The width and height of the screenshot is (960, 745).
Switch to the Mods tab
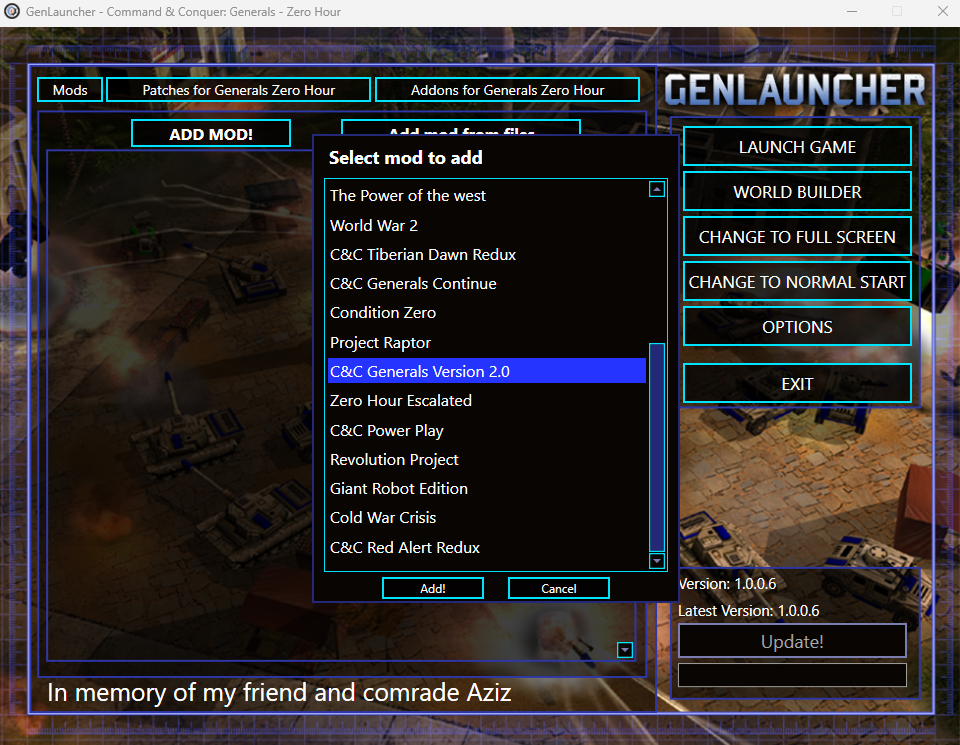pos(70,90)
